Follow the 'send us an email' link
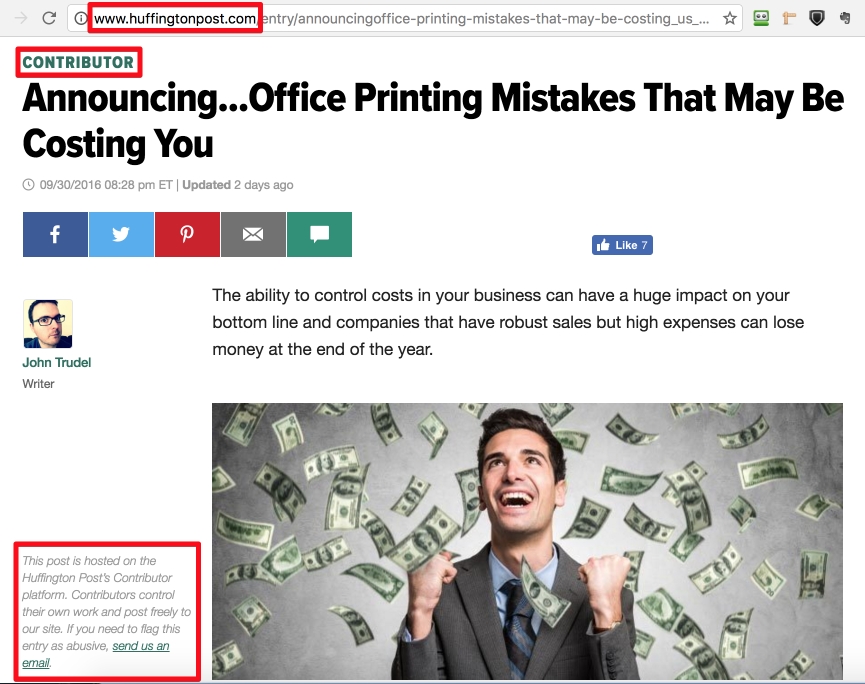The image size is (865, 684). click(x=95, y=654)
